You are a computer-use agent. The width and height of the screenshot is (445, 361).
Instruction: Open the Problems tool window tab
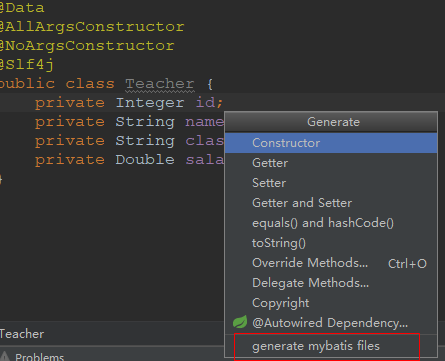pos(39,357)
